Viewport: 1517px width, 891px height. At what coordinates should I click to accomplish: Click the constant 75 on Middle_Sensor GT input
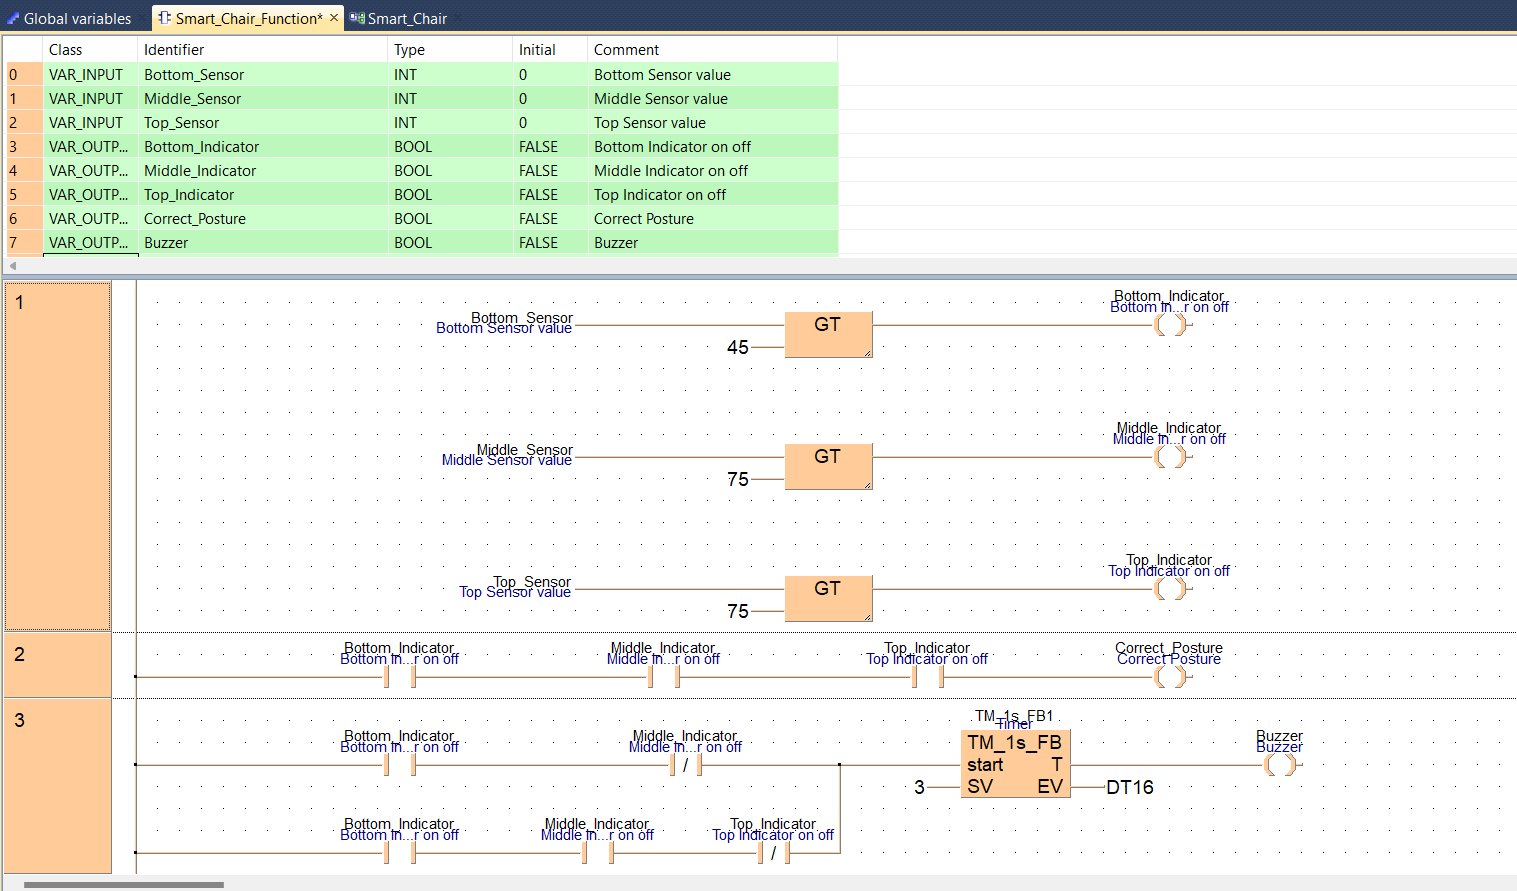point(738,479)
